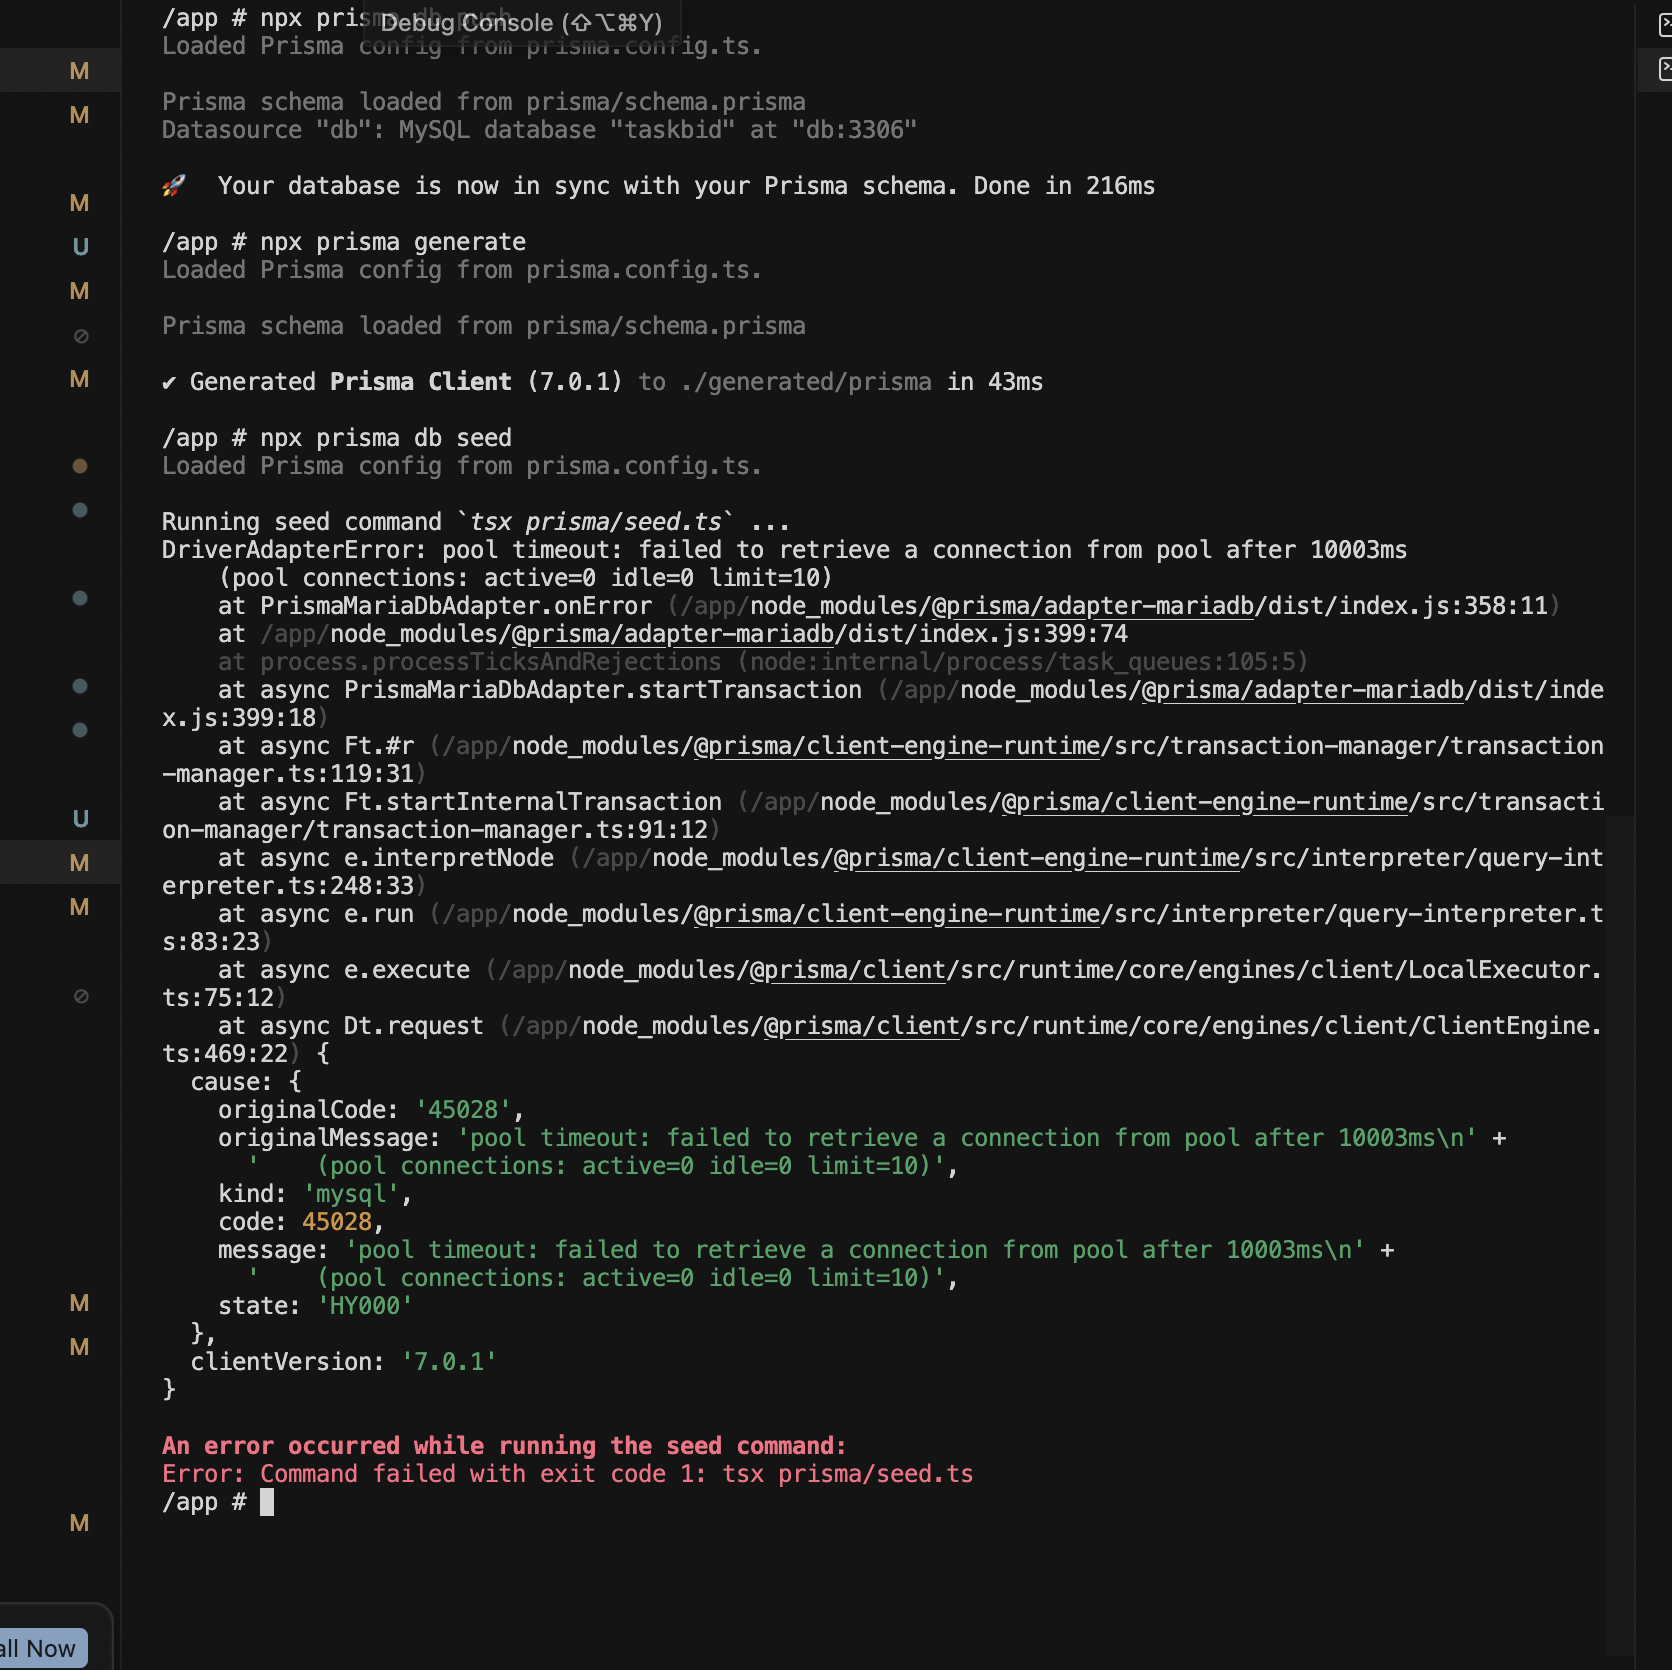Click 'Datasource "db": MySQL database' line
This screenshot has height=1670, width=1672.
(x=539, y=130)
